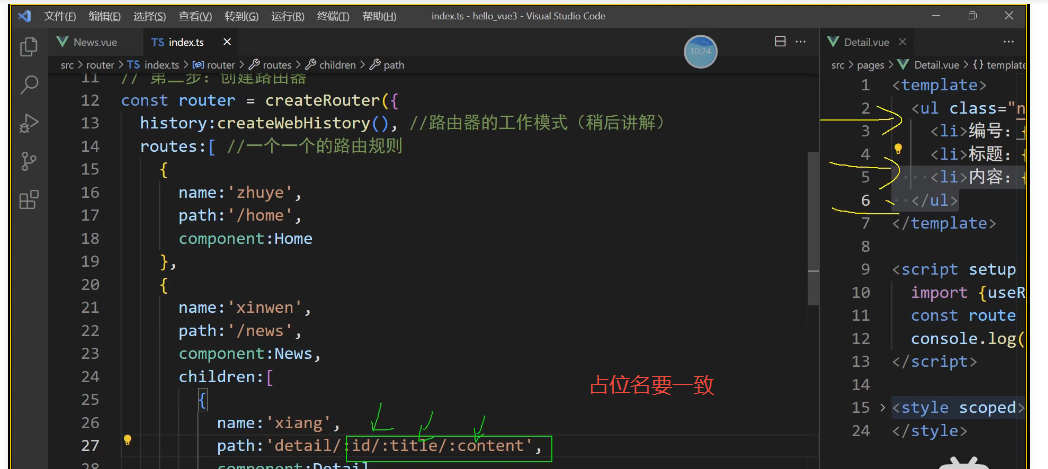Click the VS Code logo icon
The width and height of the screenshot is (1048, 469).
[24, 16]
